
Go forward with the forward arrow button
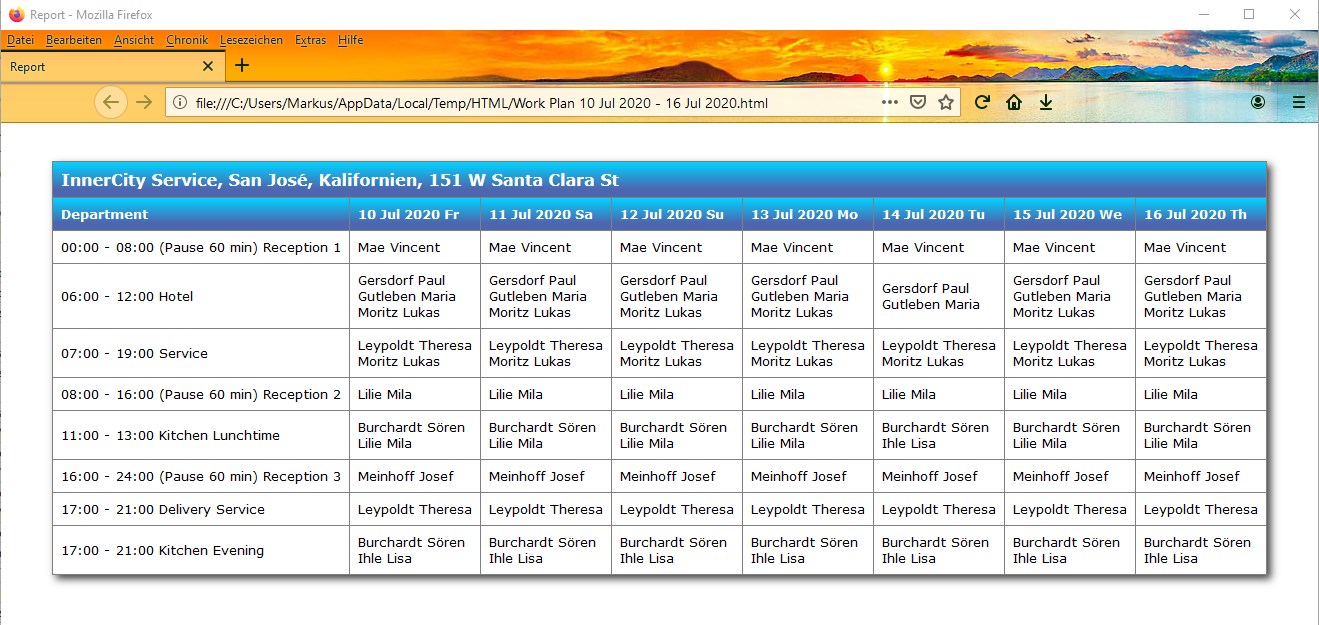(x=144, y=102)
